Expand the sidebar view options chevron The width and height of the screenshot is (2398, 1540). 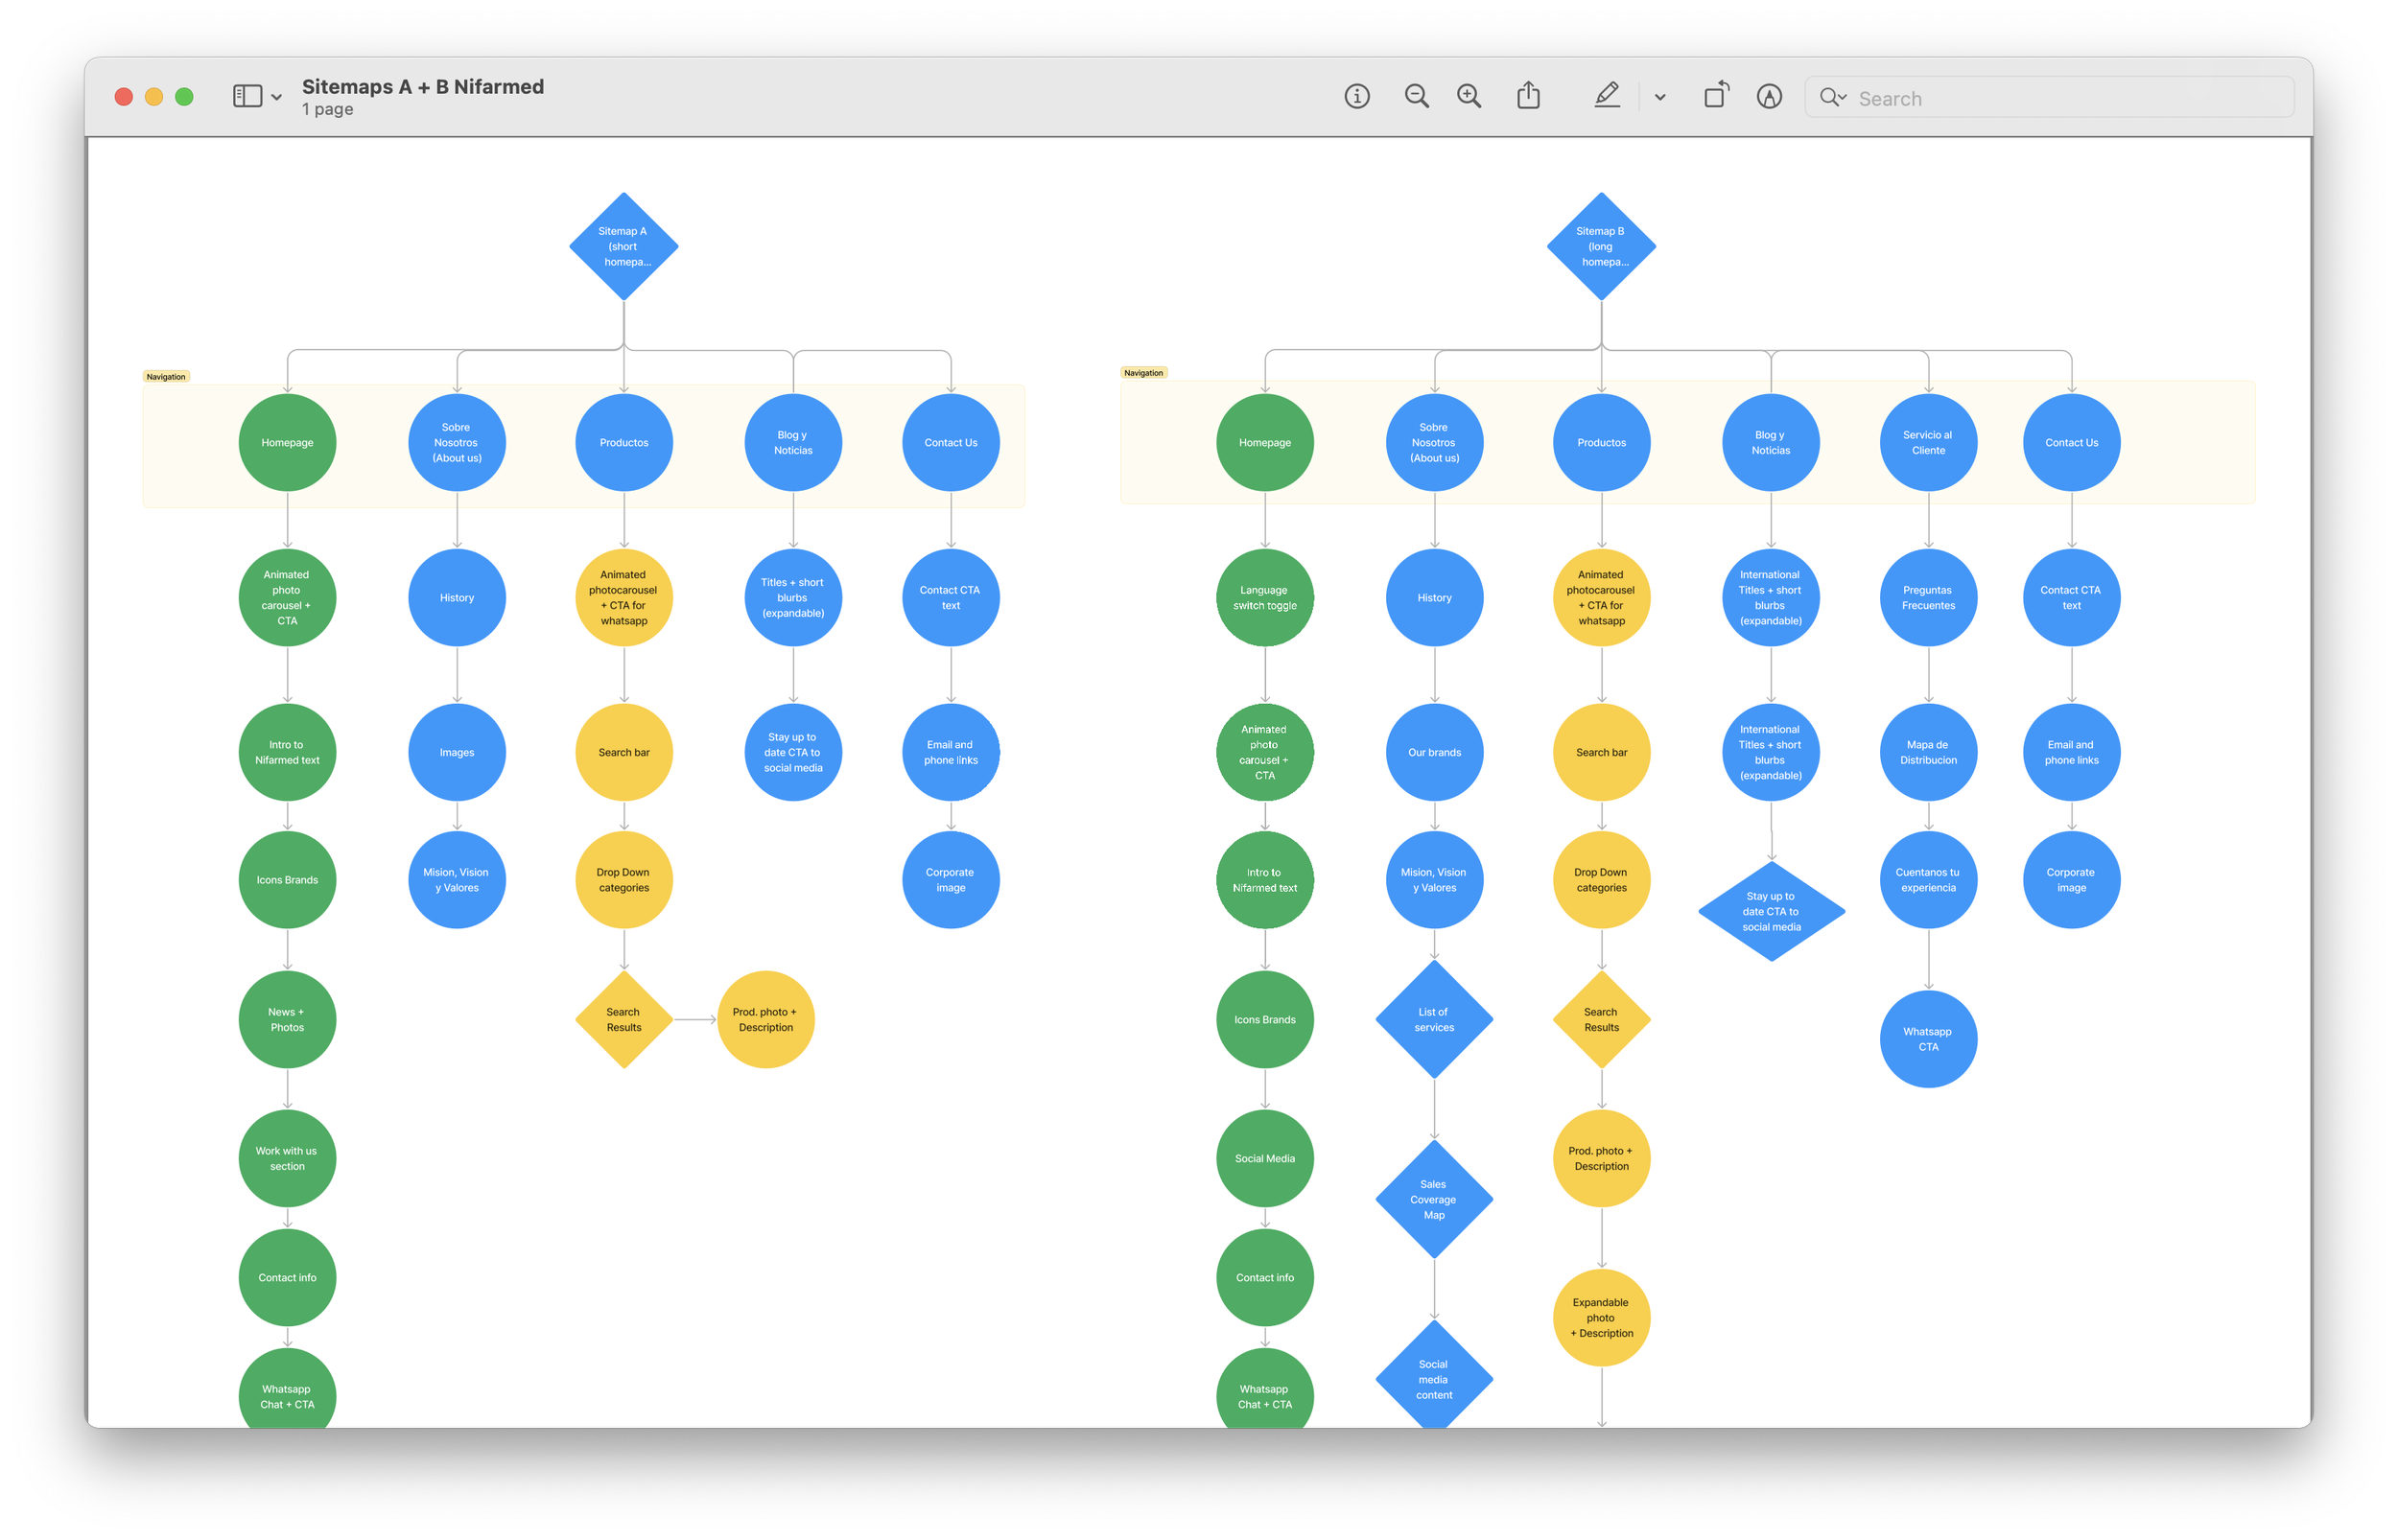tap(277, 98)
